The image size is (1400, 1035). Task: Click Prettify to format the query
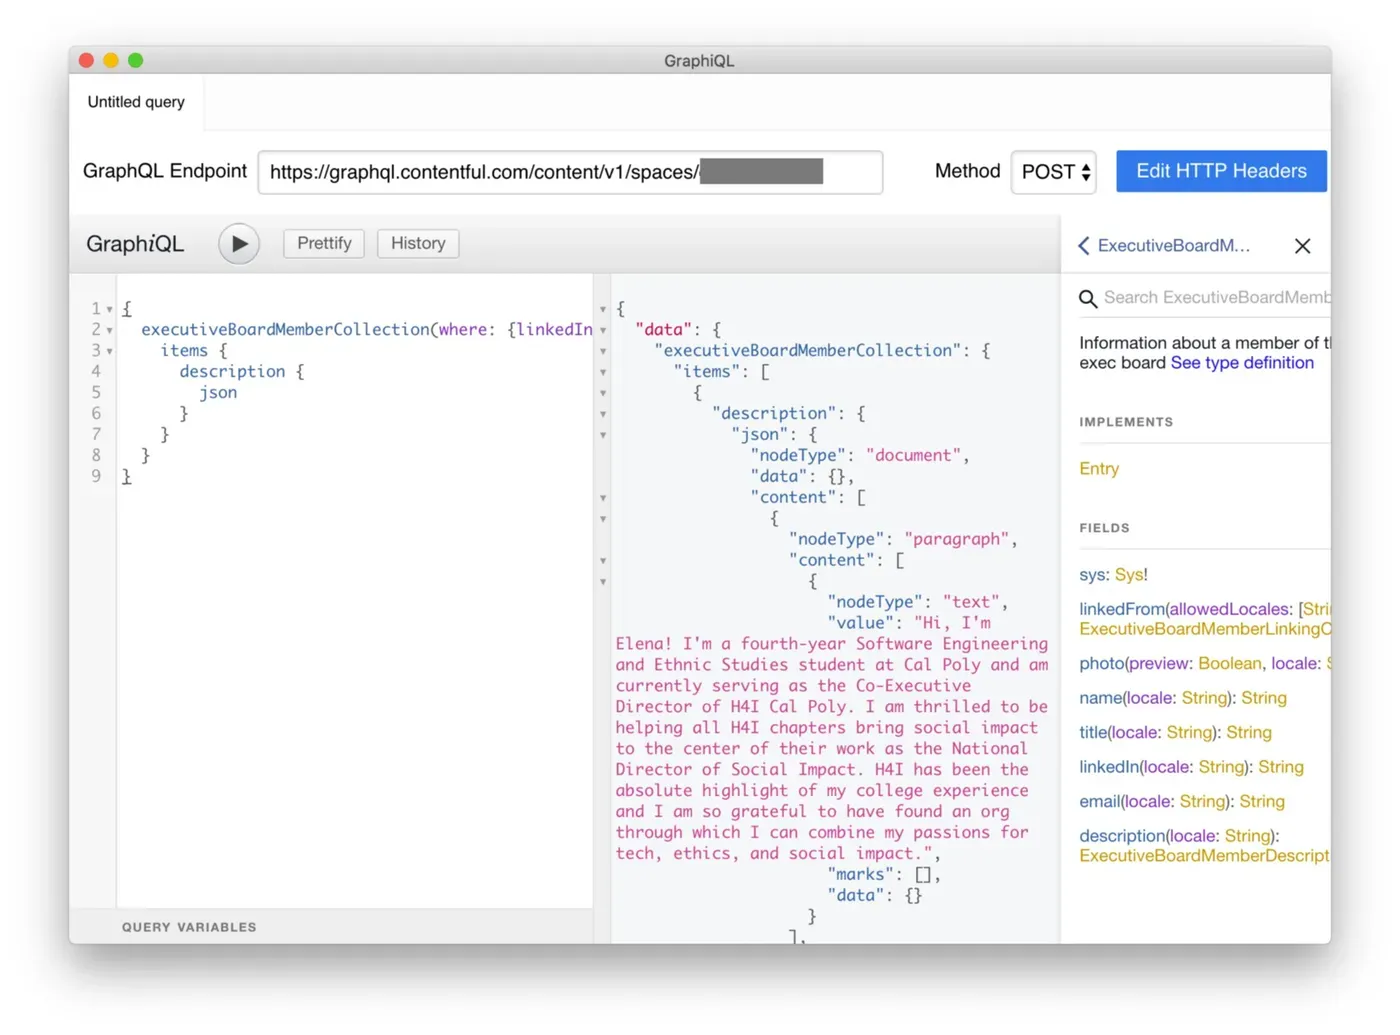tap(323, 243)
